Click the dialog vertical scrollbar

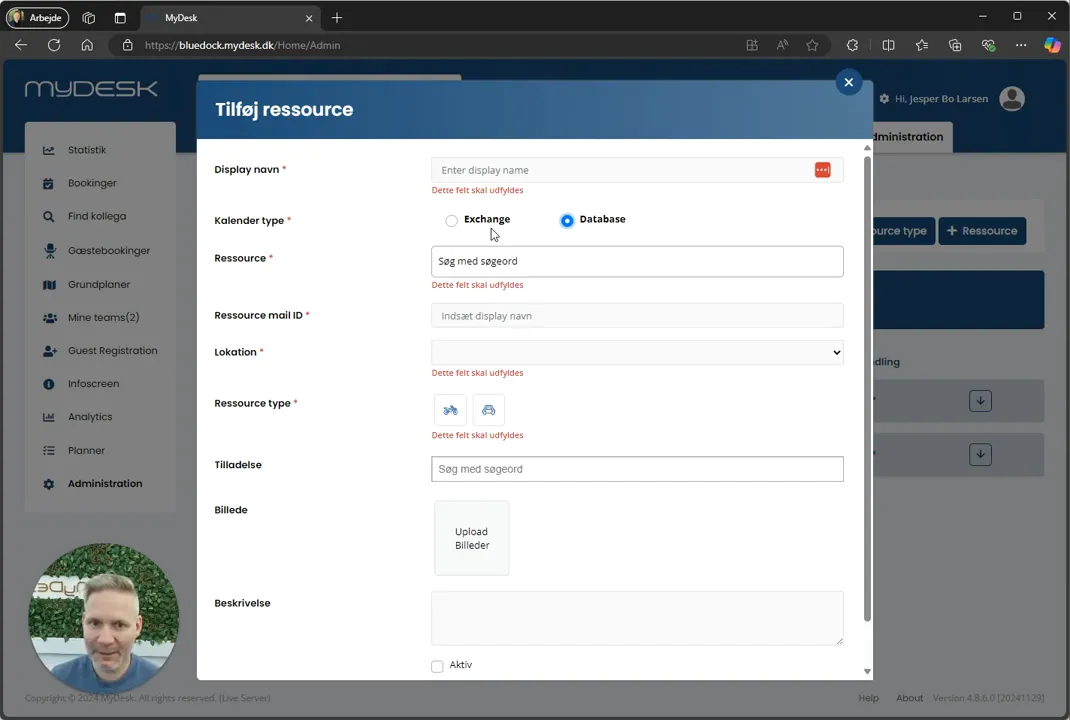click(867, 389)
